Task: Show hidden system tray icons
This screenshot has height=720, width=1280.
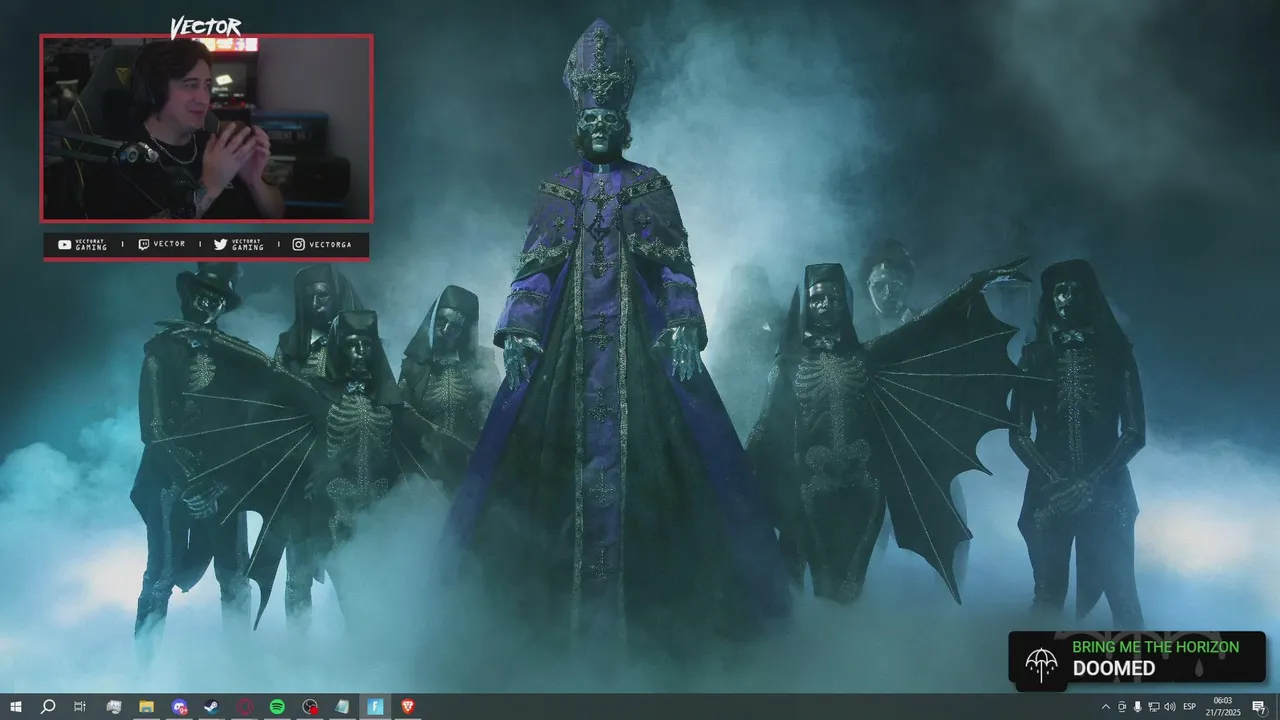Action: 1106,707
